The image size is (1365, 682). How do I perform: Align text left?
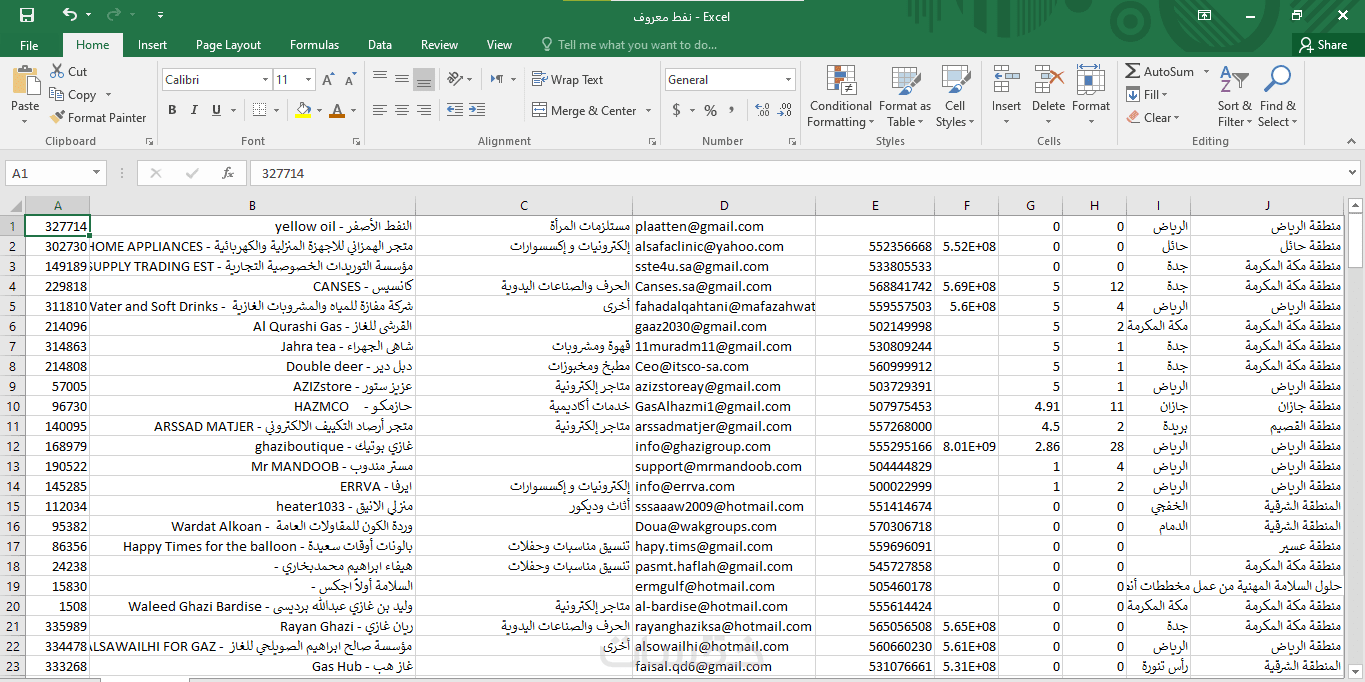380,110
